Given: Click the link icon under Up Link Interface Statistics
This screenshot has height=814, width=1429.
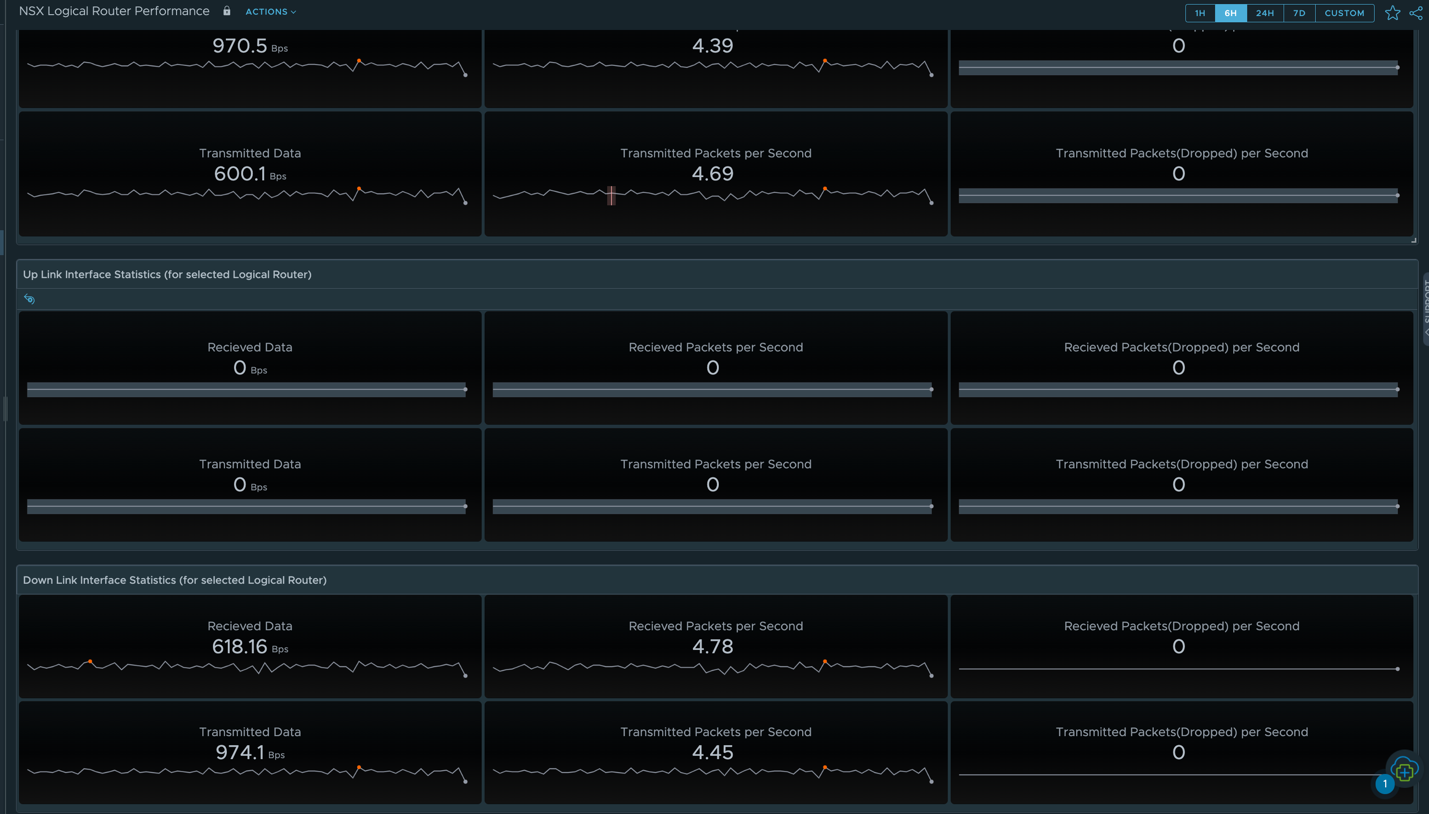Looking at the screenshot, I should click(29, 299).
